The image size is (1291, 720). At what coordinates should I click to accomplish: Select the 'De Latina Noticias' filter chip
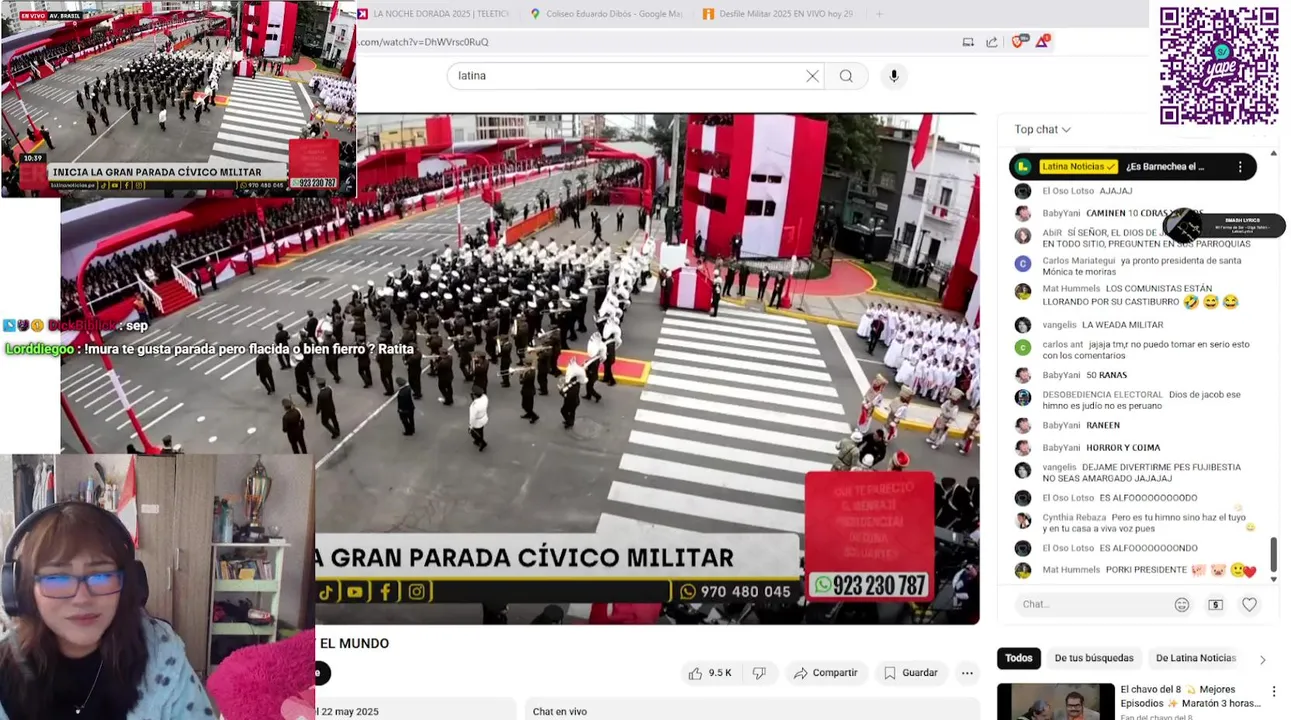[x=1195, y=658]
